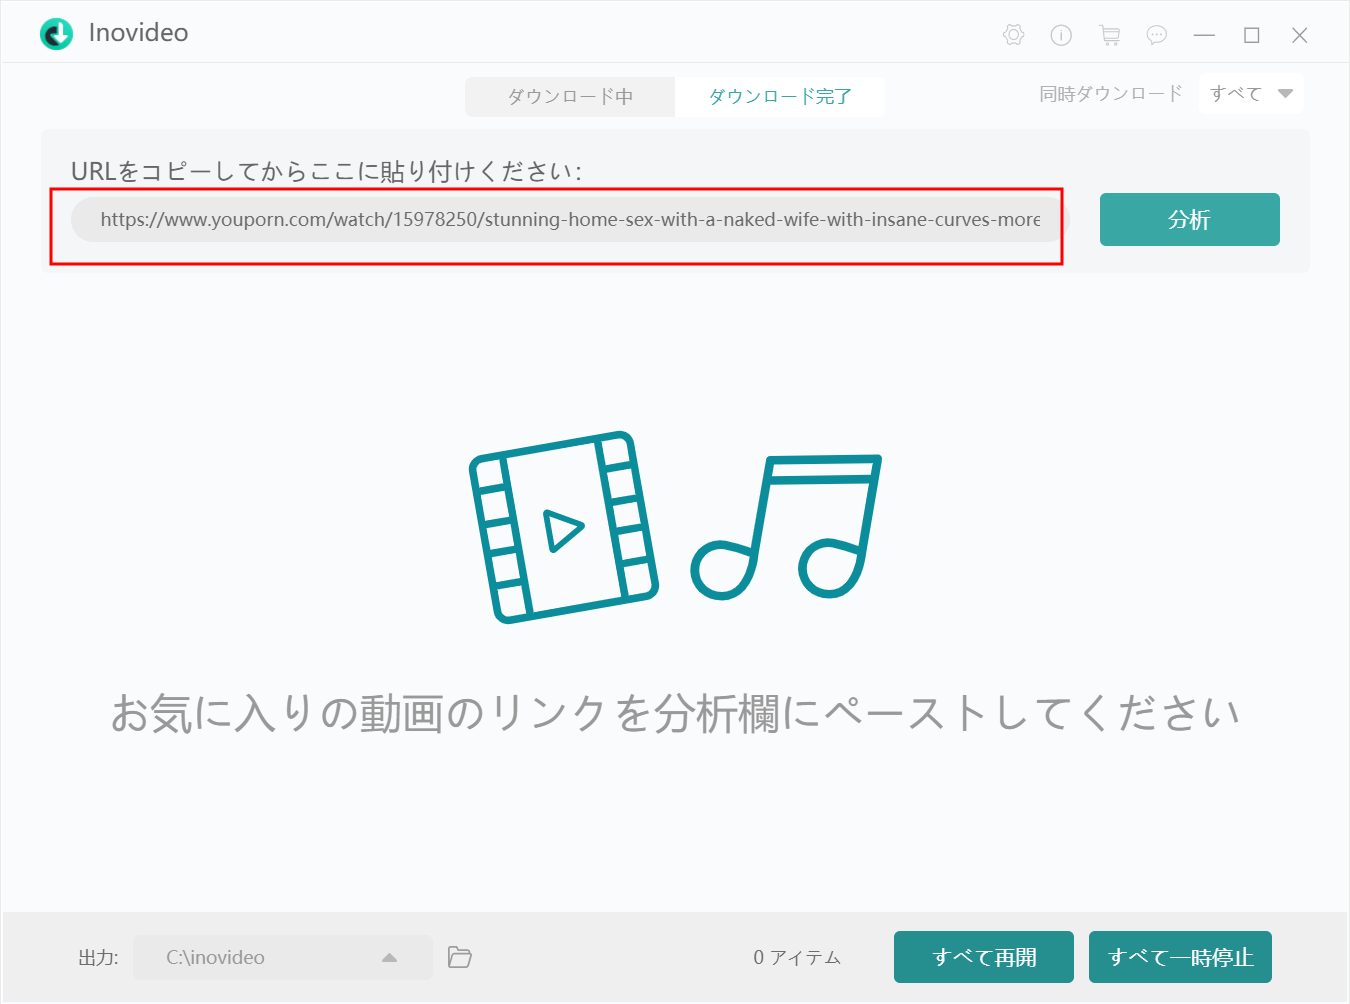Expand the 同時ダウンロード すべて dropdown
The height and width of the screenshot is (1004, 1350).
[x=1251, y=94]
